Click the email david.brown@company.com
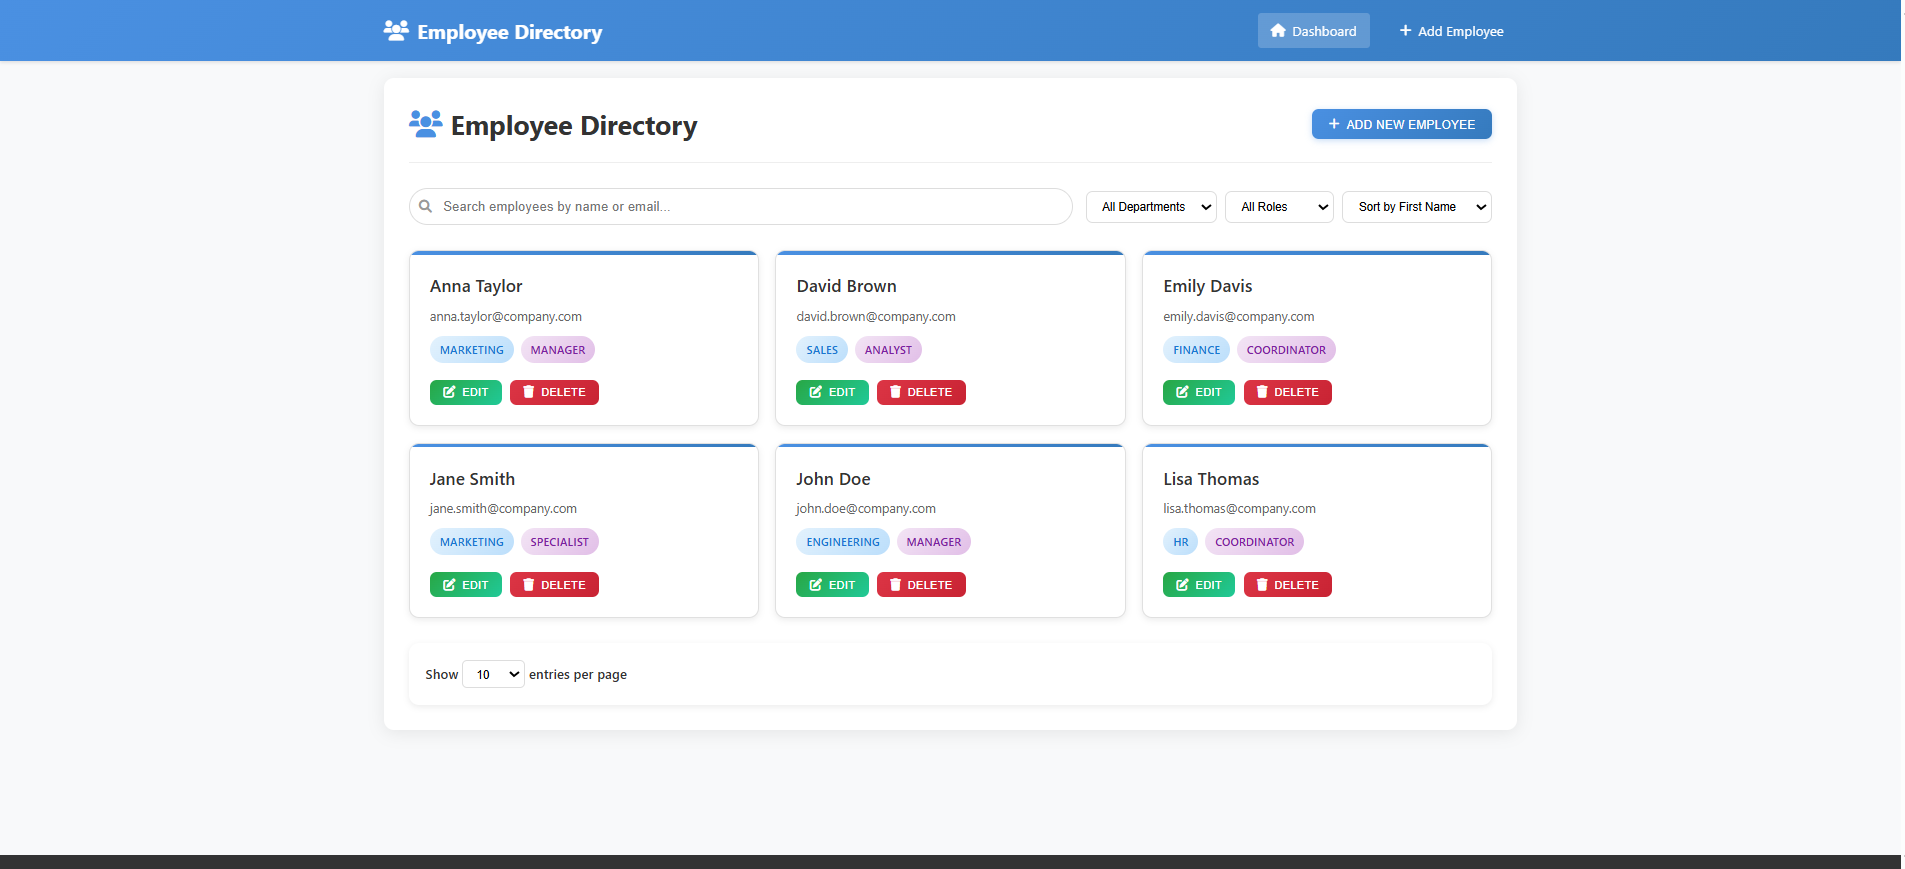 (x=876, y=317)
